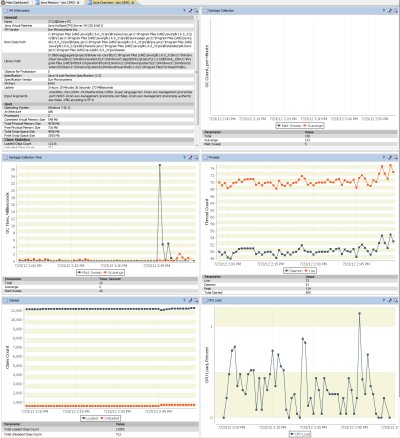Select the Total Loaded Class Count row
Screen dimensions: 400x438
(x=100, y=429)
